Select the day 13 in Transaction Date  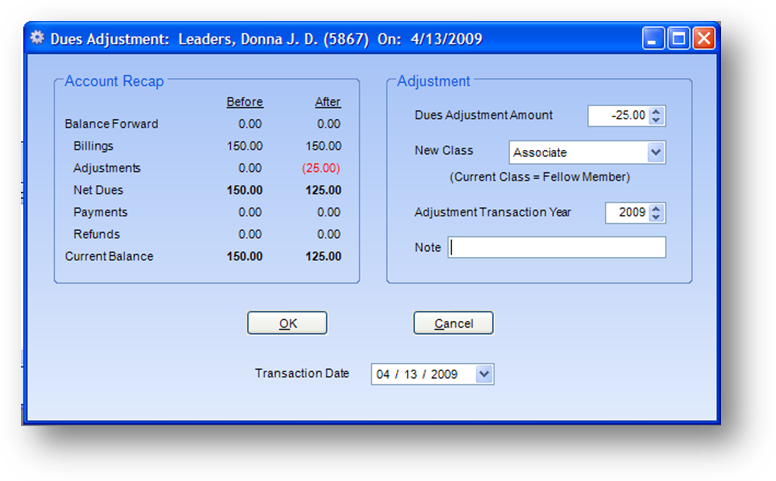pyautogui.click(x=410, y=374)
